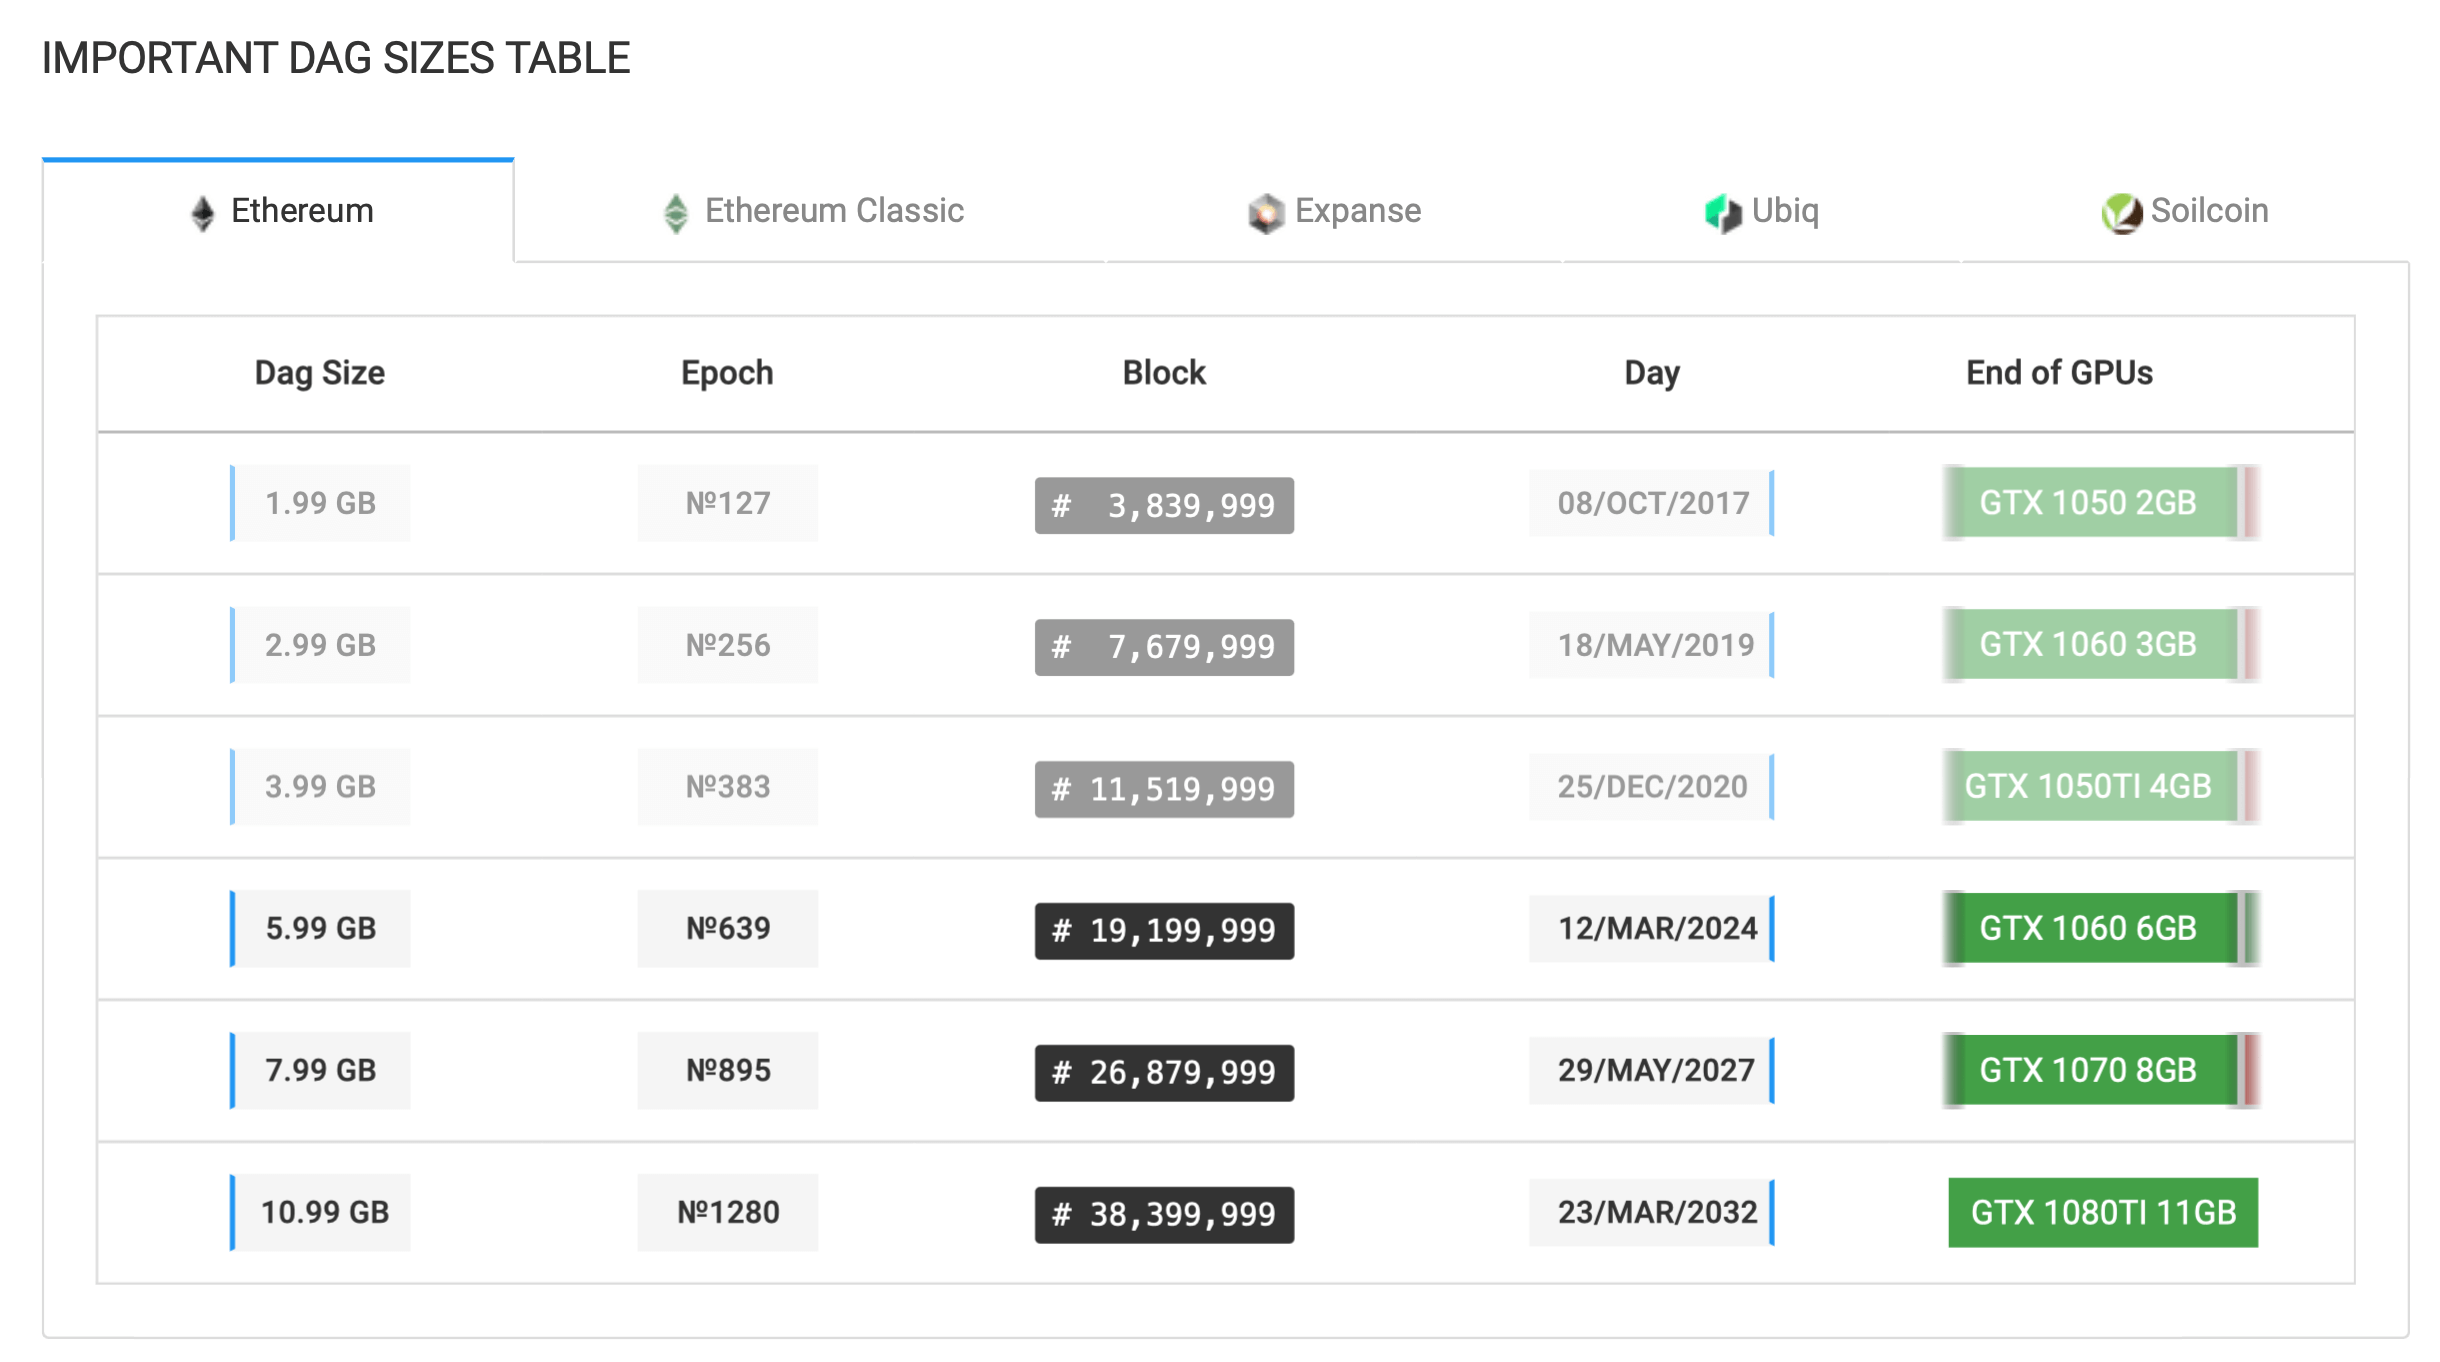Click the faded GTX 1050 2GB badge

tap(2088, 502)
